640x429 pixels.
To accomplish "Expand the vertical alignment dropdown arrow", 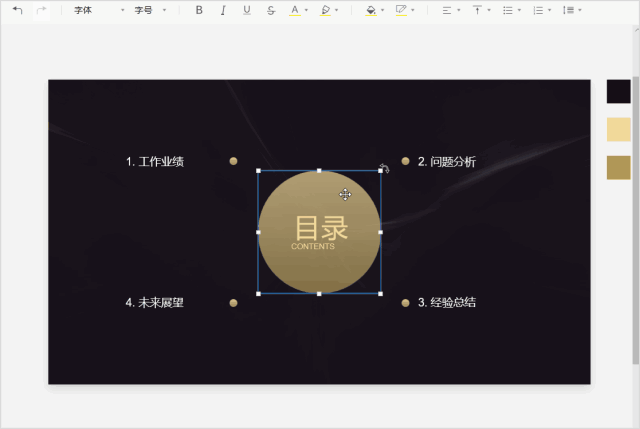I will [489, 10].
